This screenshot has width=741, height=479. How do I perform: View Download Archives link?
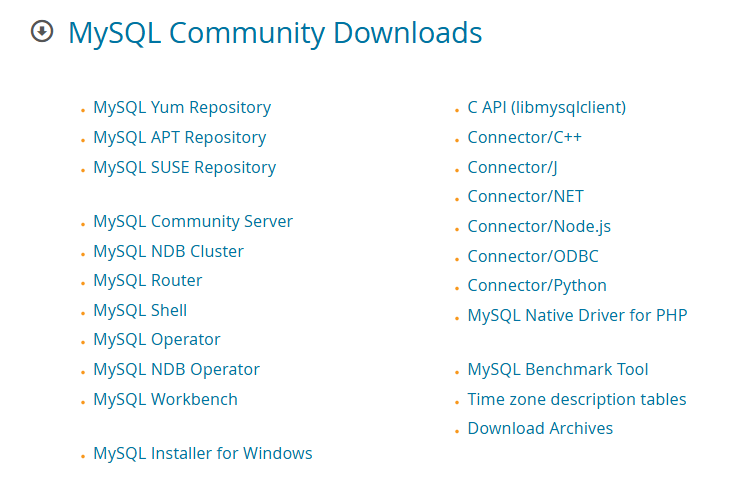[540, 428]
